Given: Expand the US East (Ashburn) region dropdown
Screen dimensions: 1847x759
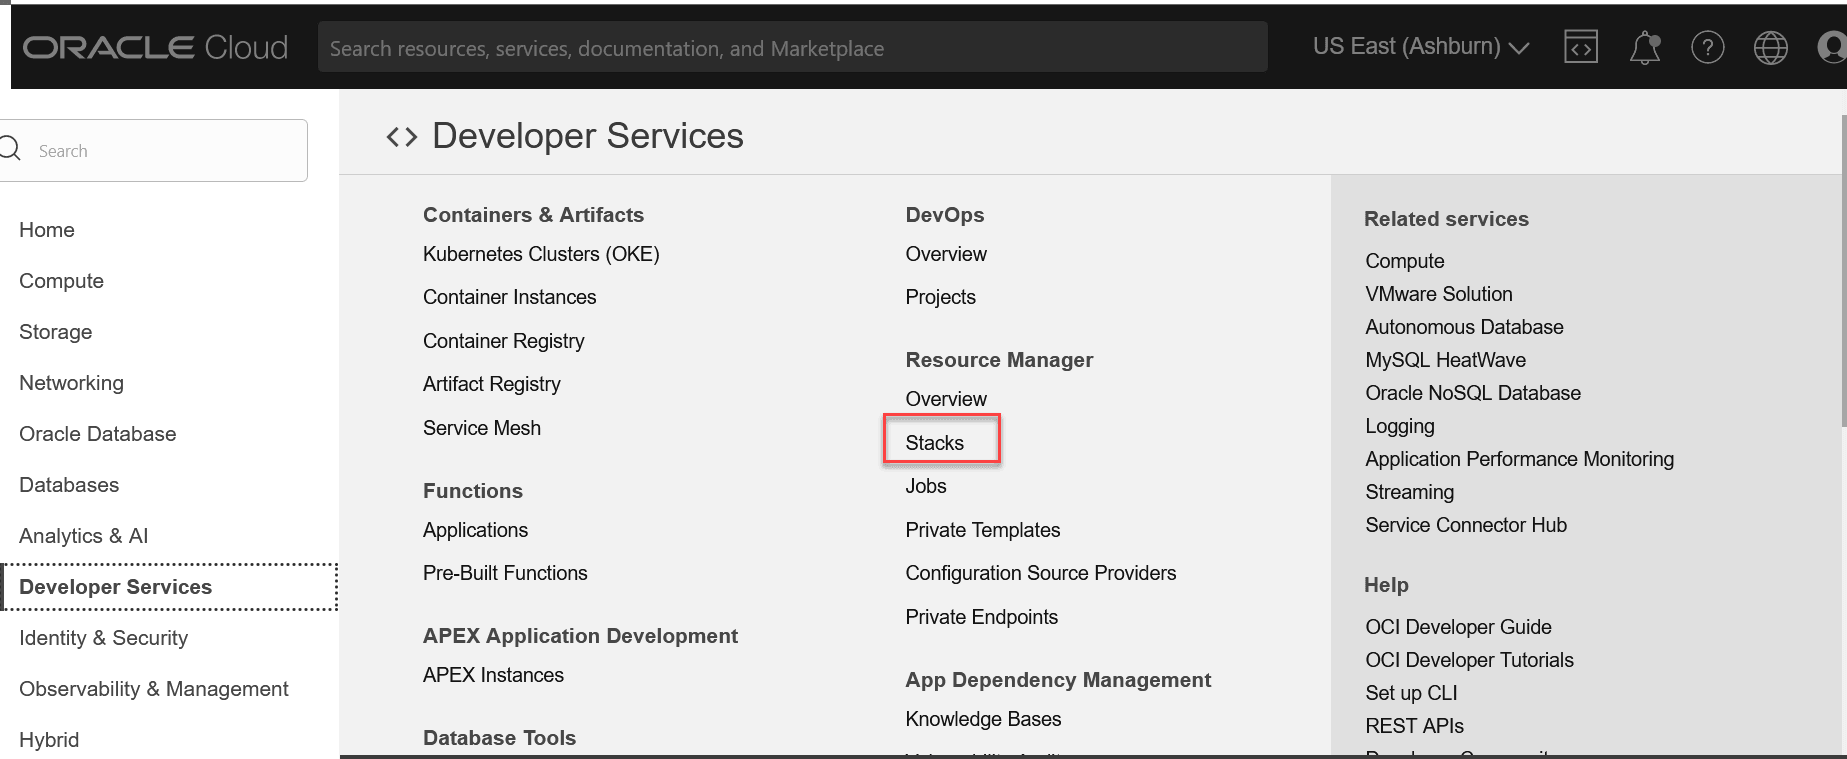Looking at the screenshot, I should 1421,47.
